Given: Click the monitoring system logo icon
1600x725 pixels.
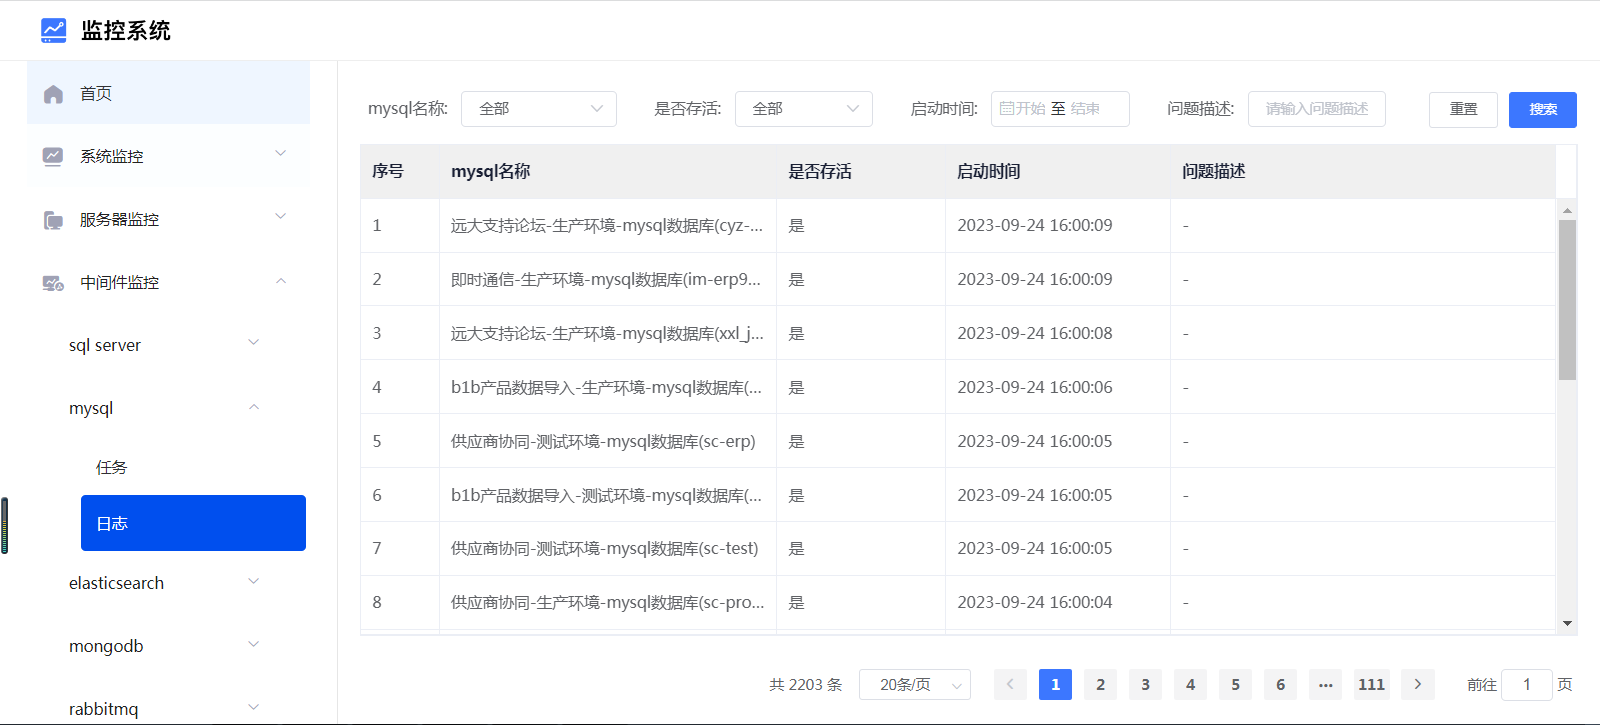Looking at the screenshot, I should (x=53, y=31).
